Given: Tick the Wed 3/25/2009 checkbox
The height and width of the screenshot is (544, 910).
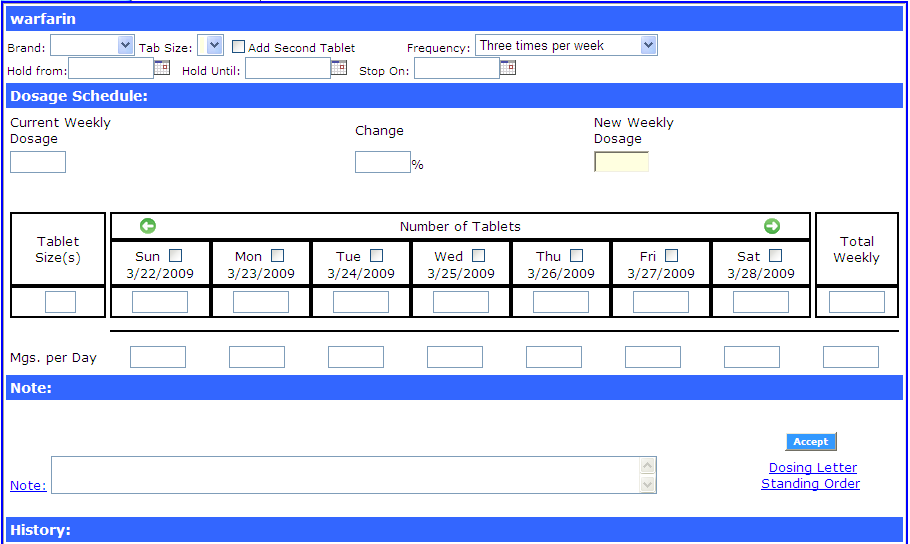Looking at the screenshot, I should point(478,256).
